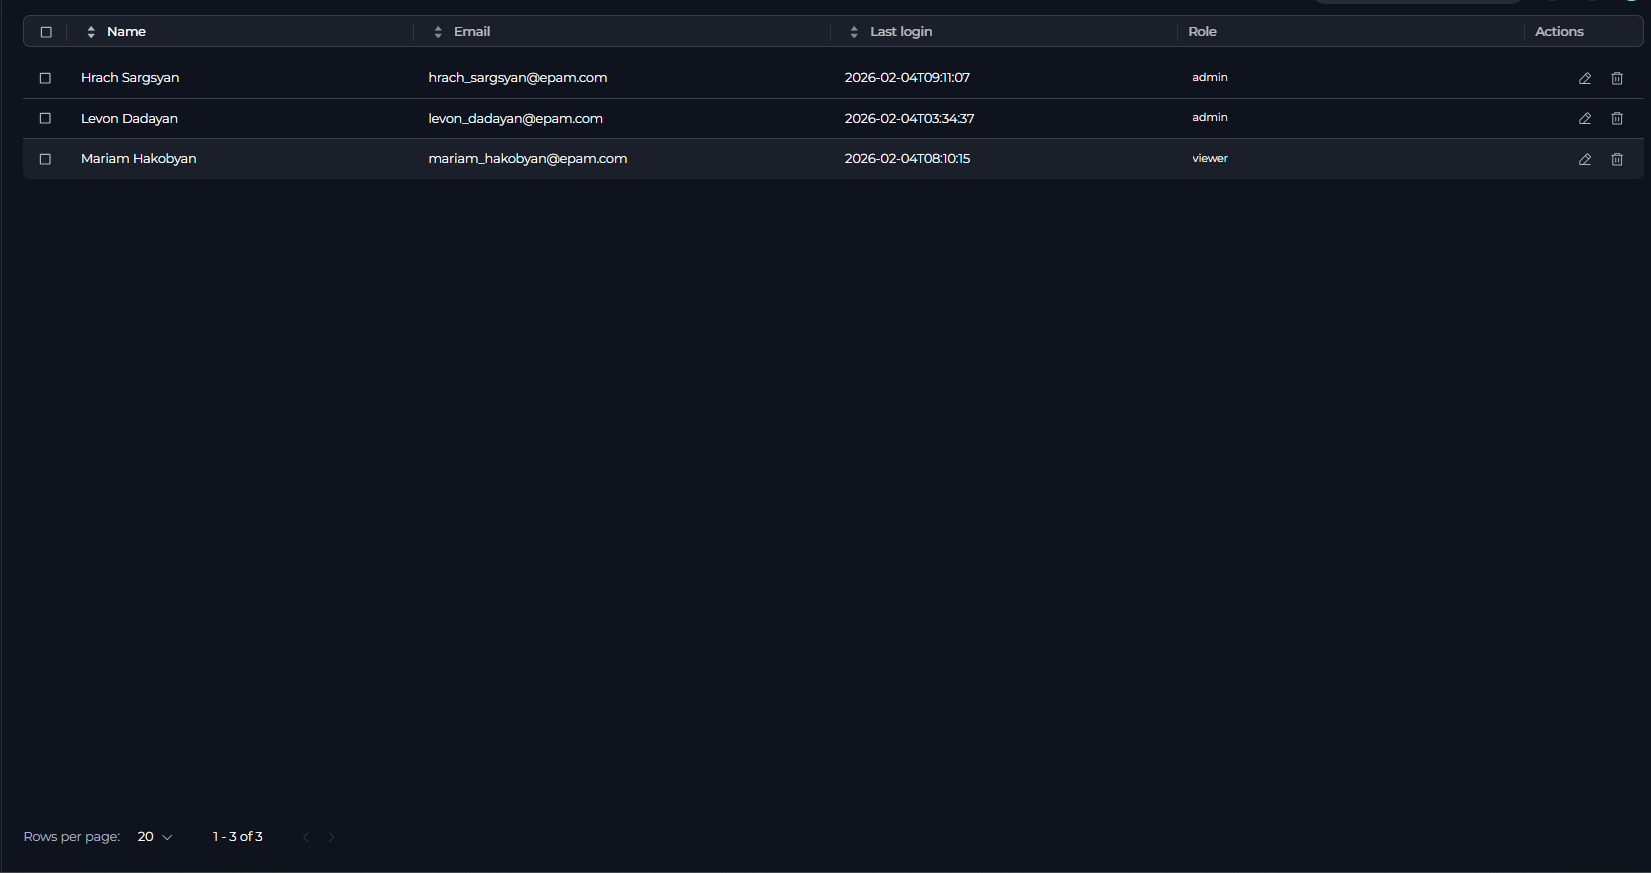This screenshot has width=1651, height=873.
Task: Edit the Mariam Hakobyan user row
Action: pos(1585,159)
